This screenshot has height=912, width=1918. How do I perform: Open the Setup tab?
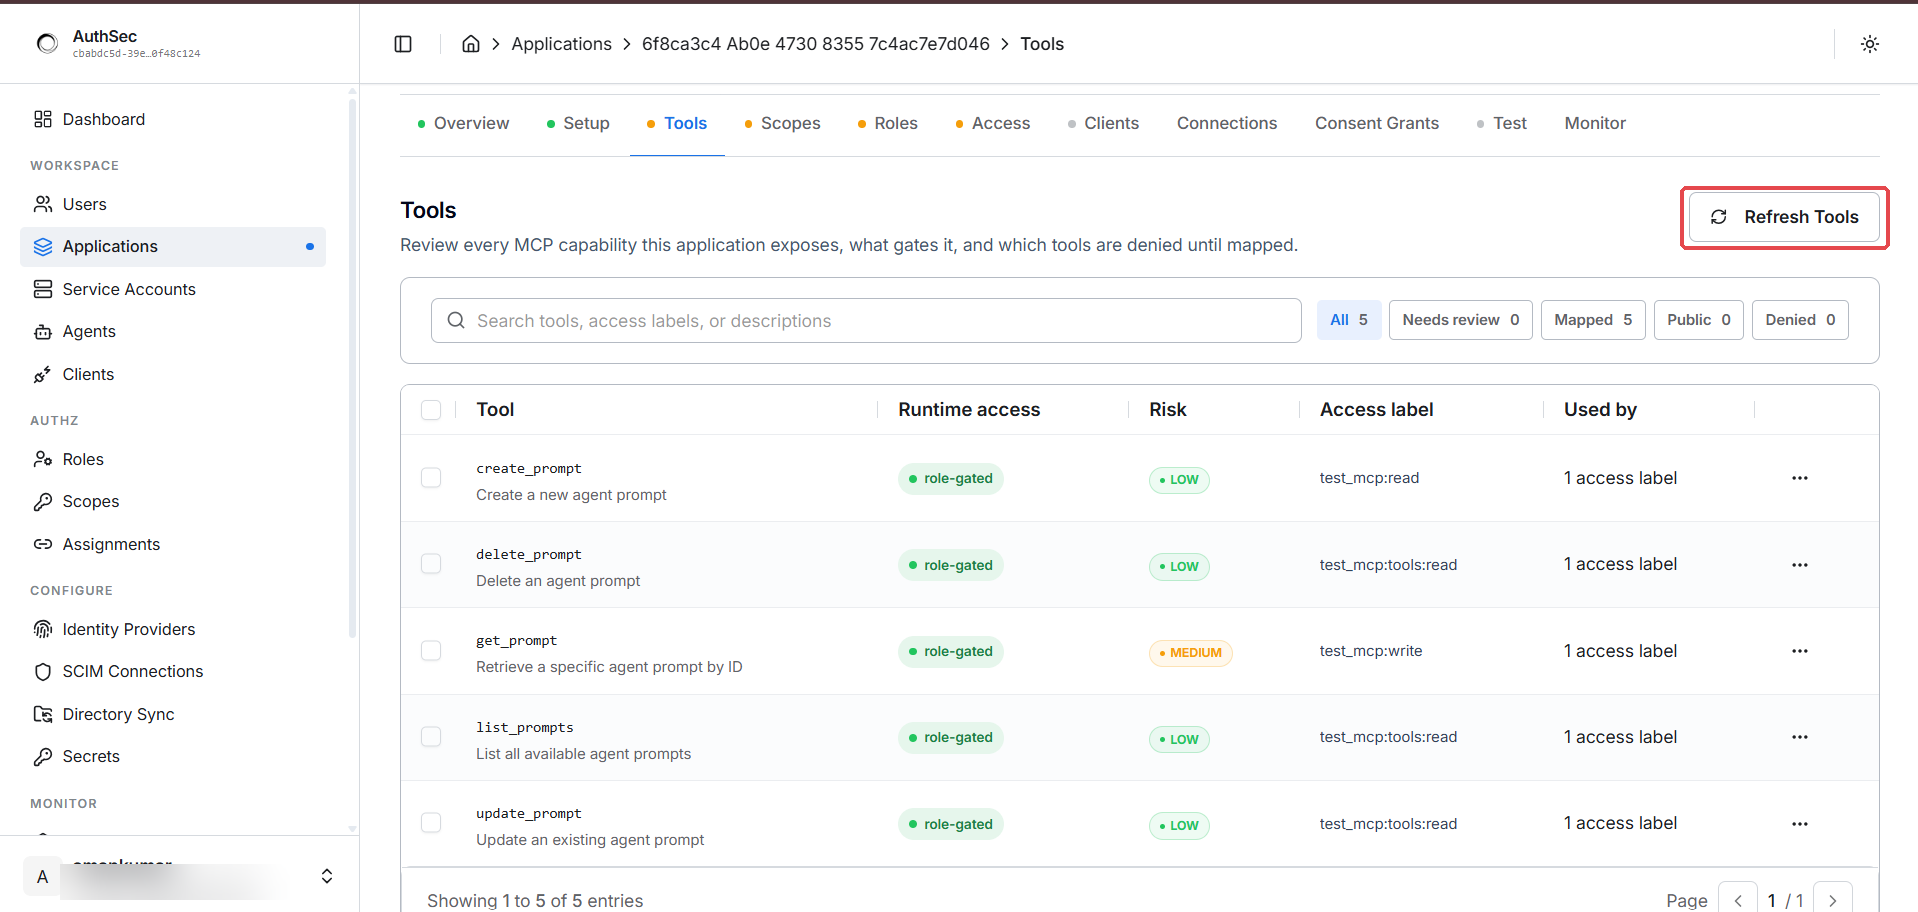click(x=578, y=123)
